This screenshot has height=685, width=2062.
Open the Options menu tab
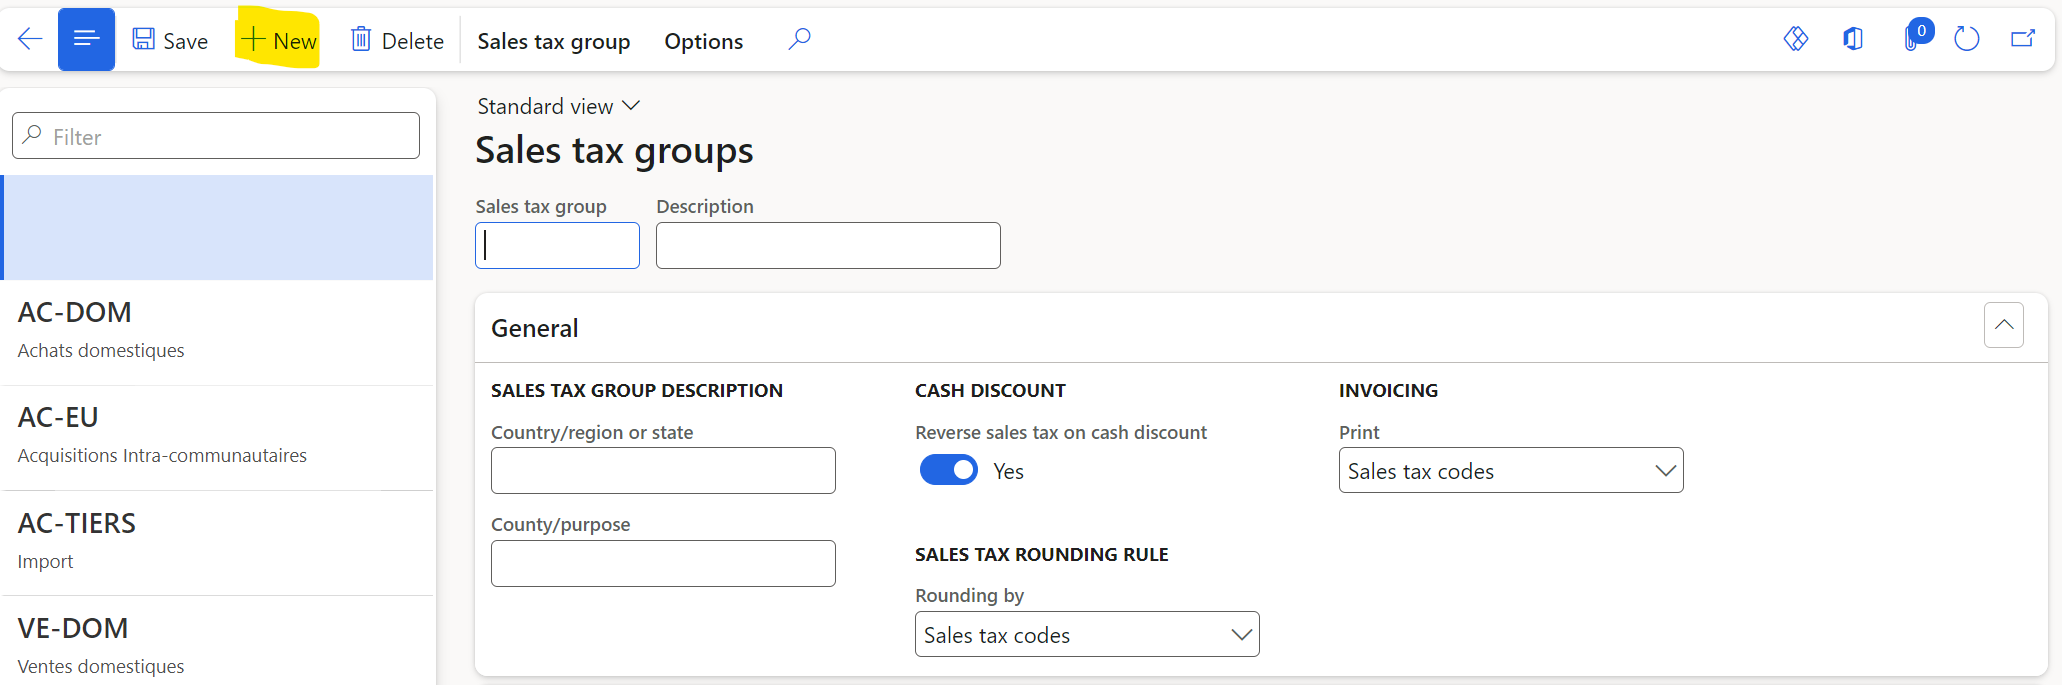[x=704, y=41]
